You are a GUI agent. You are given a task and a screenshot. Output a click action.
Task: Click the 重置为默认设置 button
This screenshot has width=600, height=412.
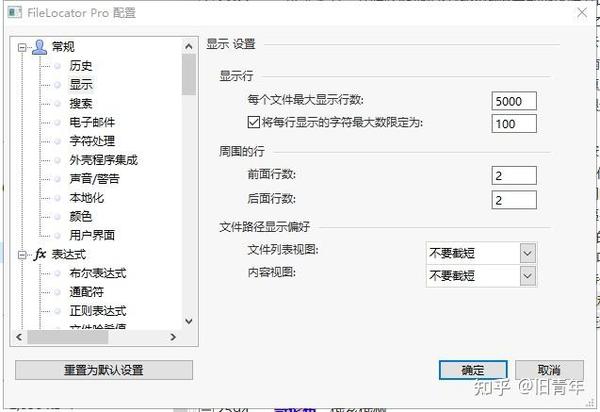[104, 370]
